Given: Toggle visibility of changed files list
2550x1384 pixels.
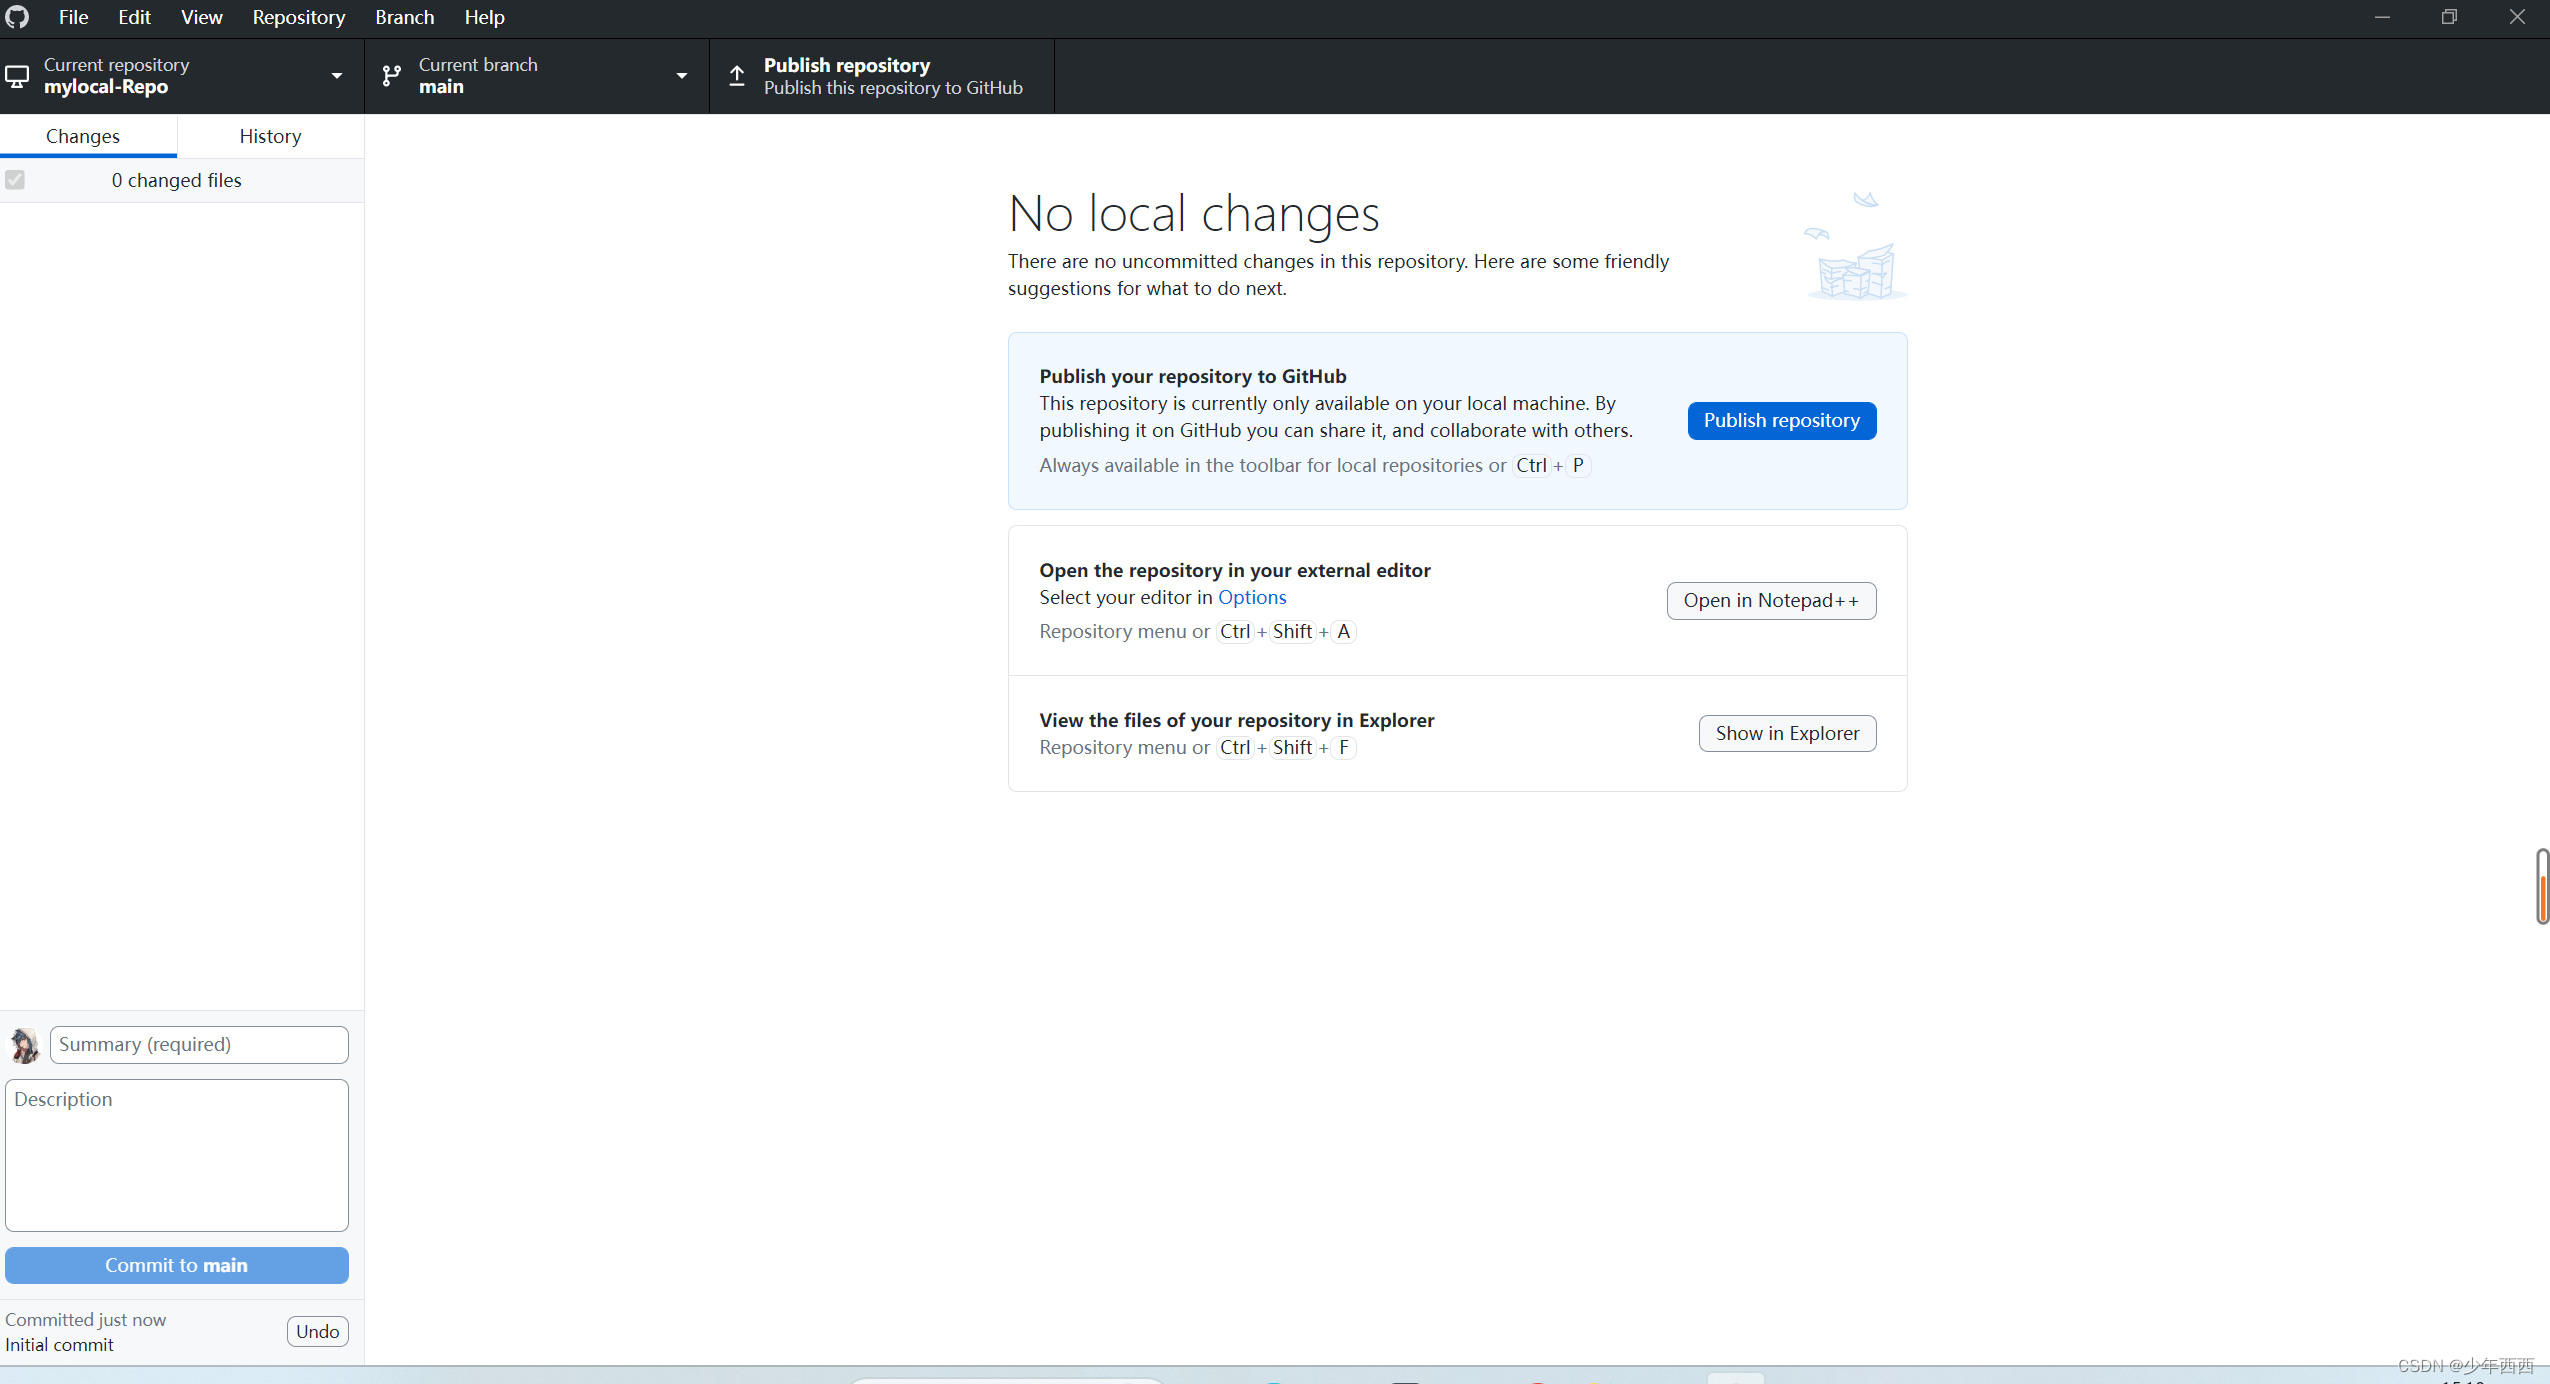Looking at the screenshot, I should pyautogui.click(x=15, y=179).
